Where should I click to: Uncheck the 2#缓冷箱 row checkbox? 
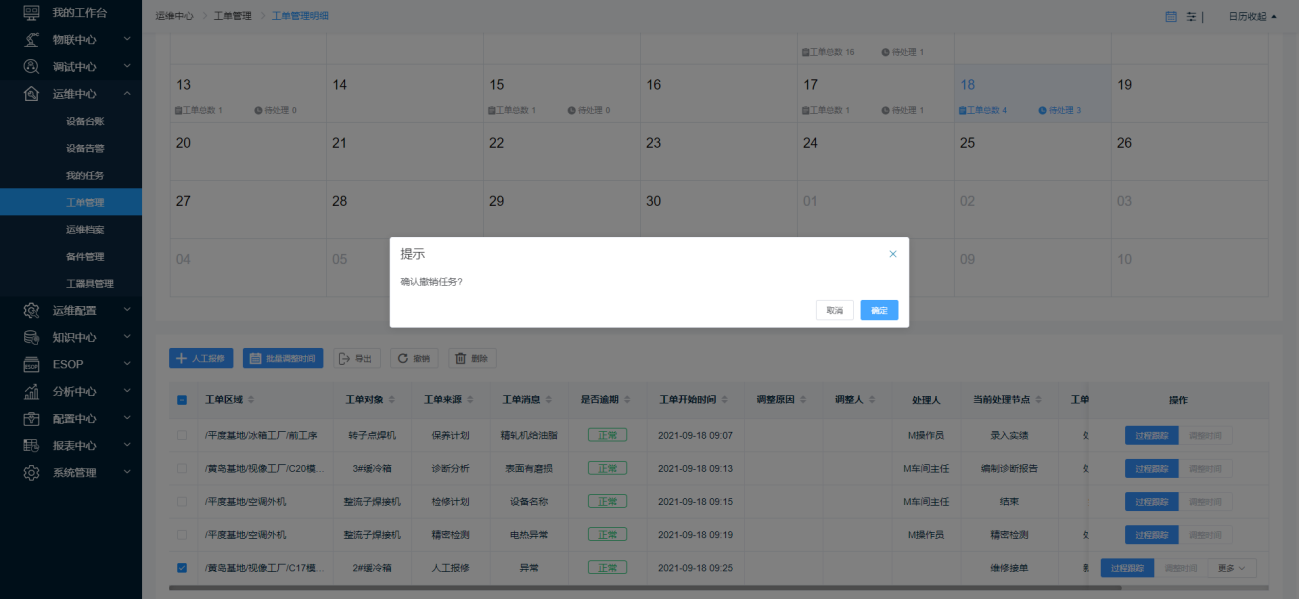coord(182,568)
